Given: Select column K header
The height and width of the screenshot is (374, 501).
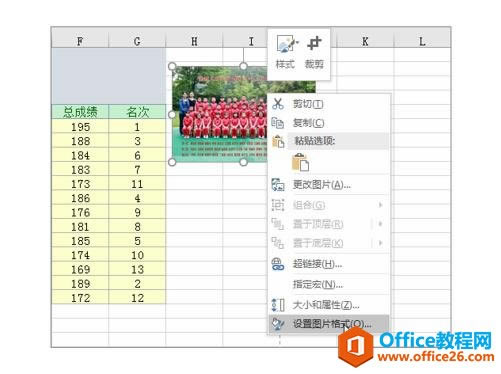Looking at the screenshot, I should point(365,41).
